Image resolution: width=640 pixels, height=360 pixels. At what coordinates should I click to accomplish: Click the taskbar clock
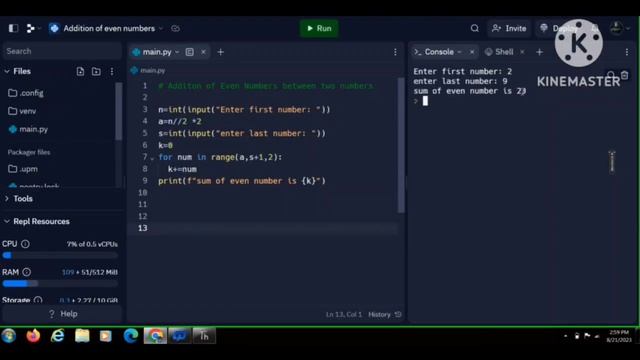(x=619, y=336)
